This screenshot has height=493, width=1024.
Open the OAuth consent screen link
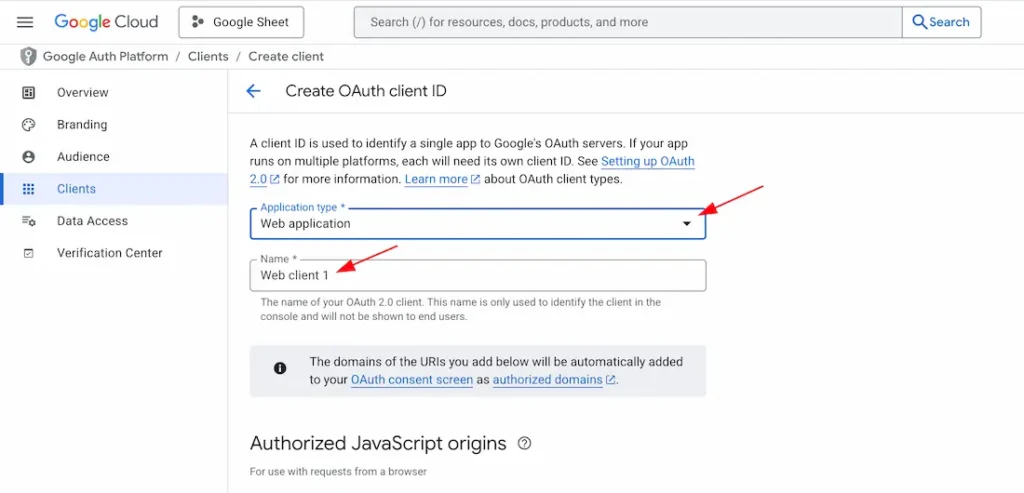(411, 380)
